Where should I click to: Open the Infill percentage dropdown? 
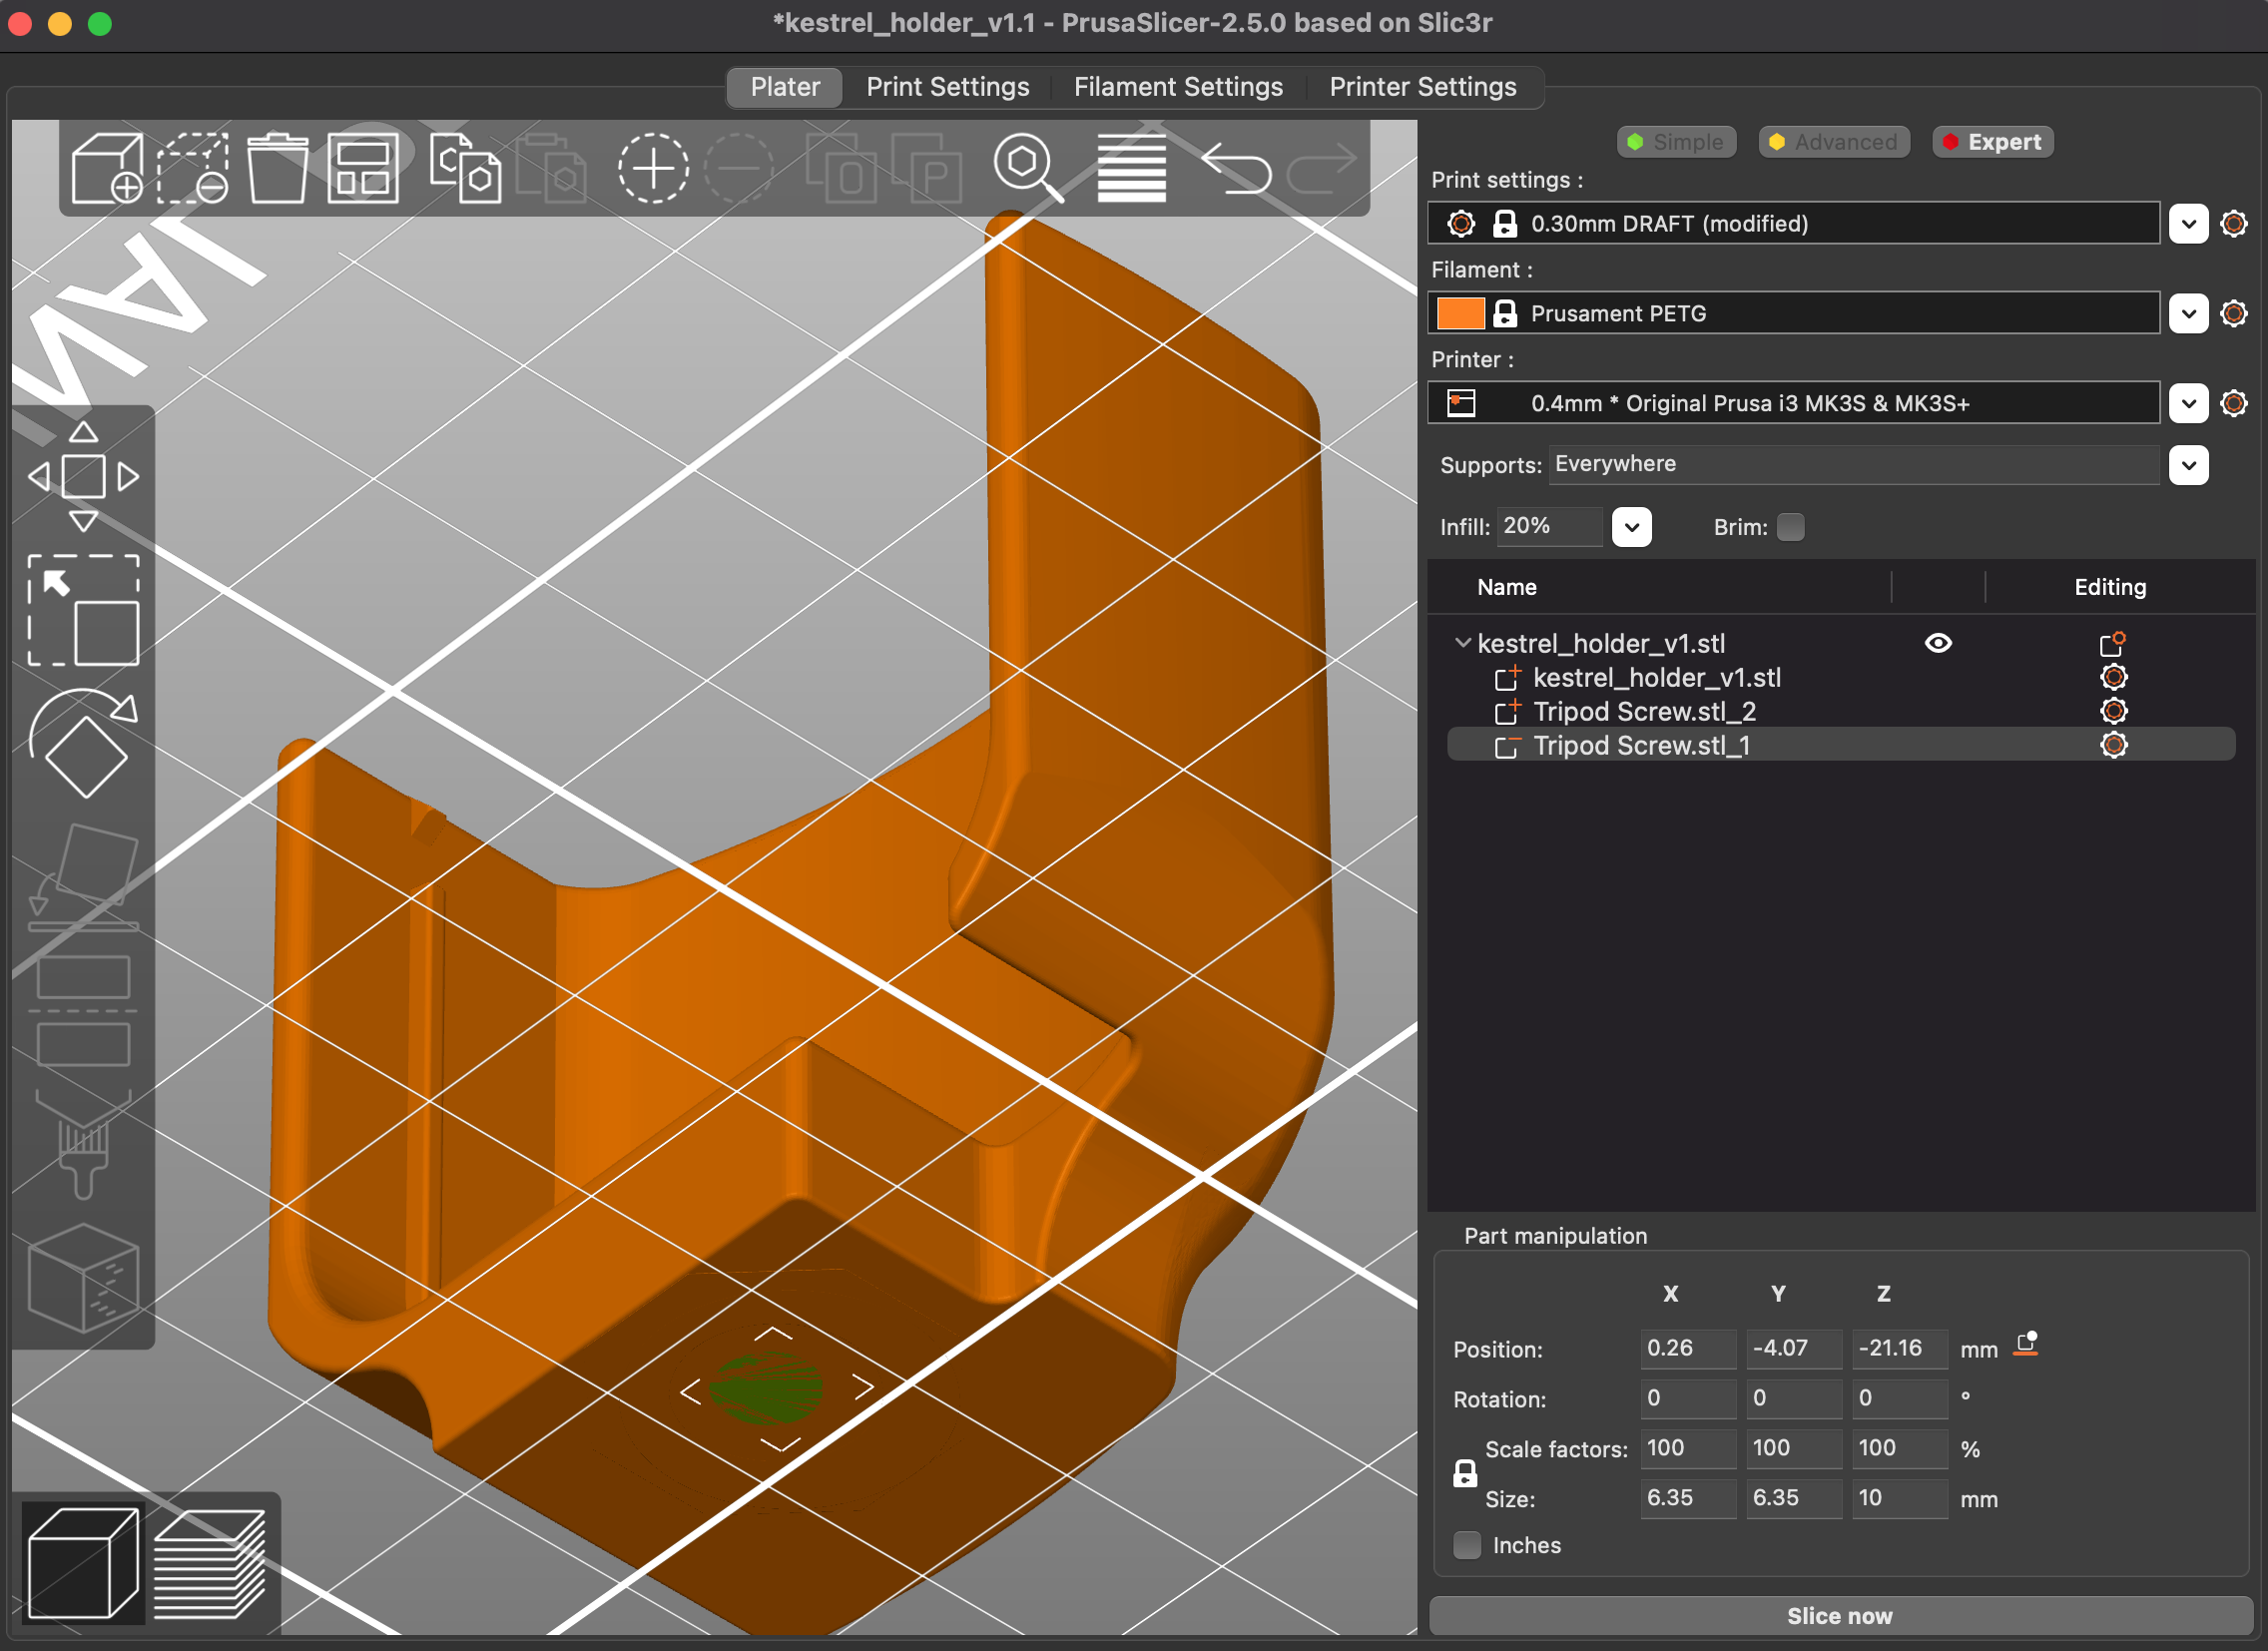tap(1631, 527)
